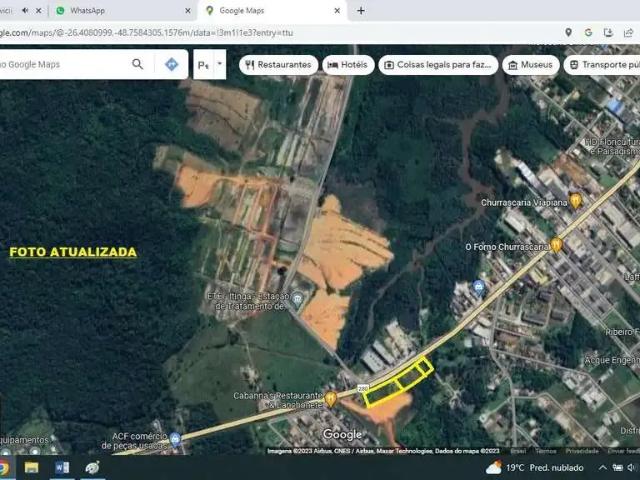640x480 pixels.
Task: Open a new browser tab with plus button
Action: 361,11
